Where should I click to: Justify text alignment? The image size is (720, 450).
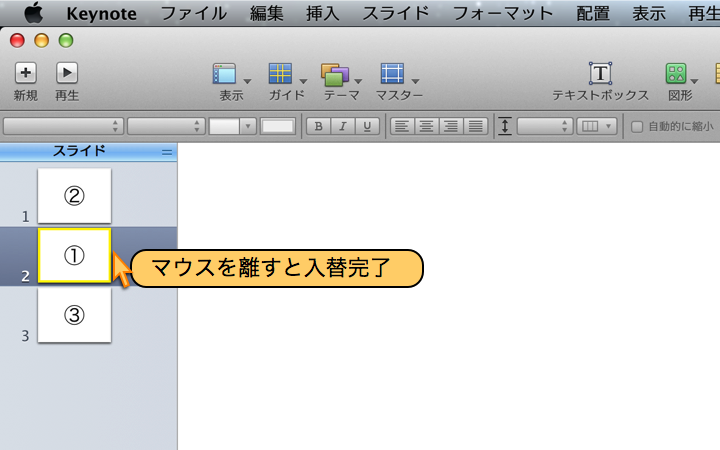(476, 126)
